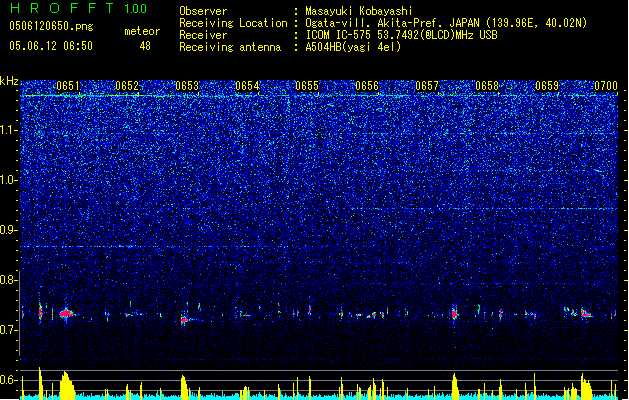Screen dimensions: 629x400
Task: Click the 0.7 kHz axis label
Action: 9,330
